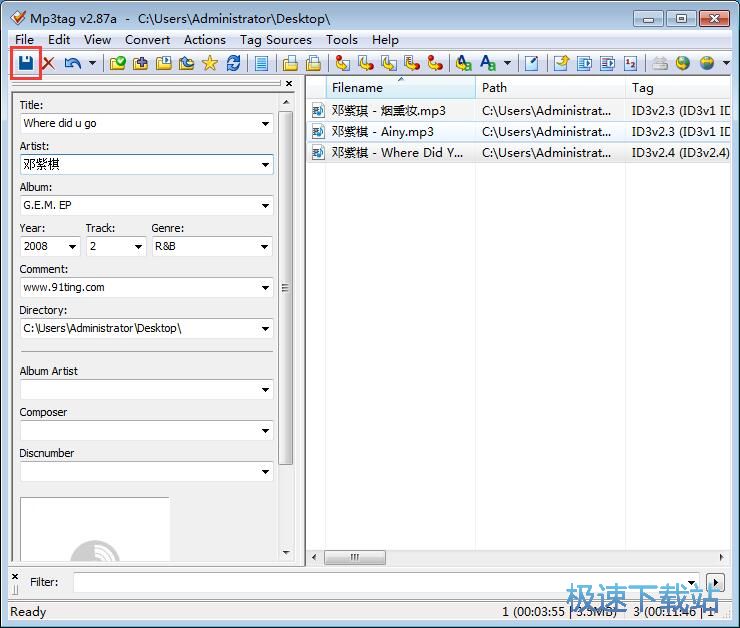Open the Convert menu

147,40
